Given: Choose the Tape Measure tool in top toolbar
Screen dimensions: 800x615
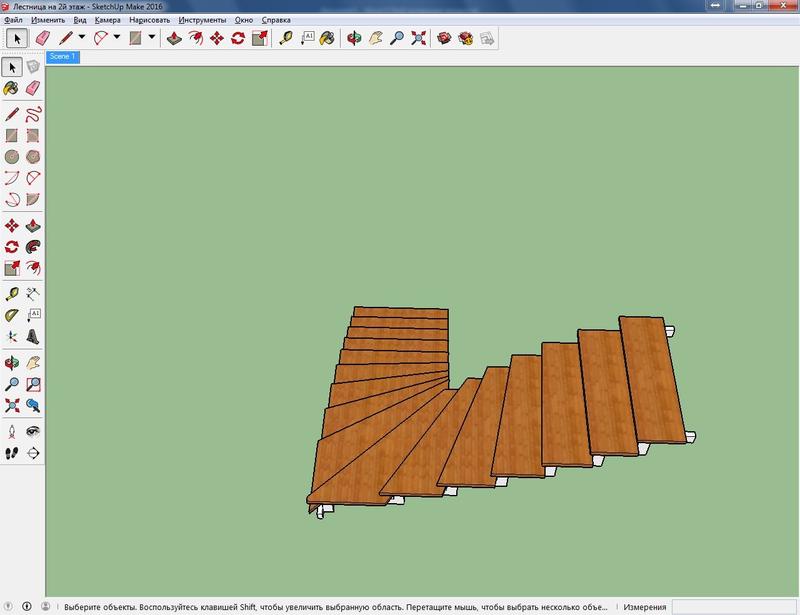Looking at the screenshot, I should 285,38.
